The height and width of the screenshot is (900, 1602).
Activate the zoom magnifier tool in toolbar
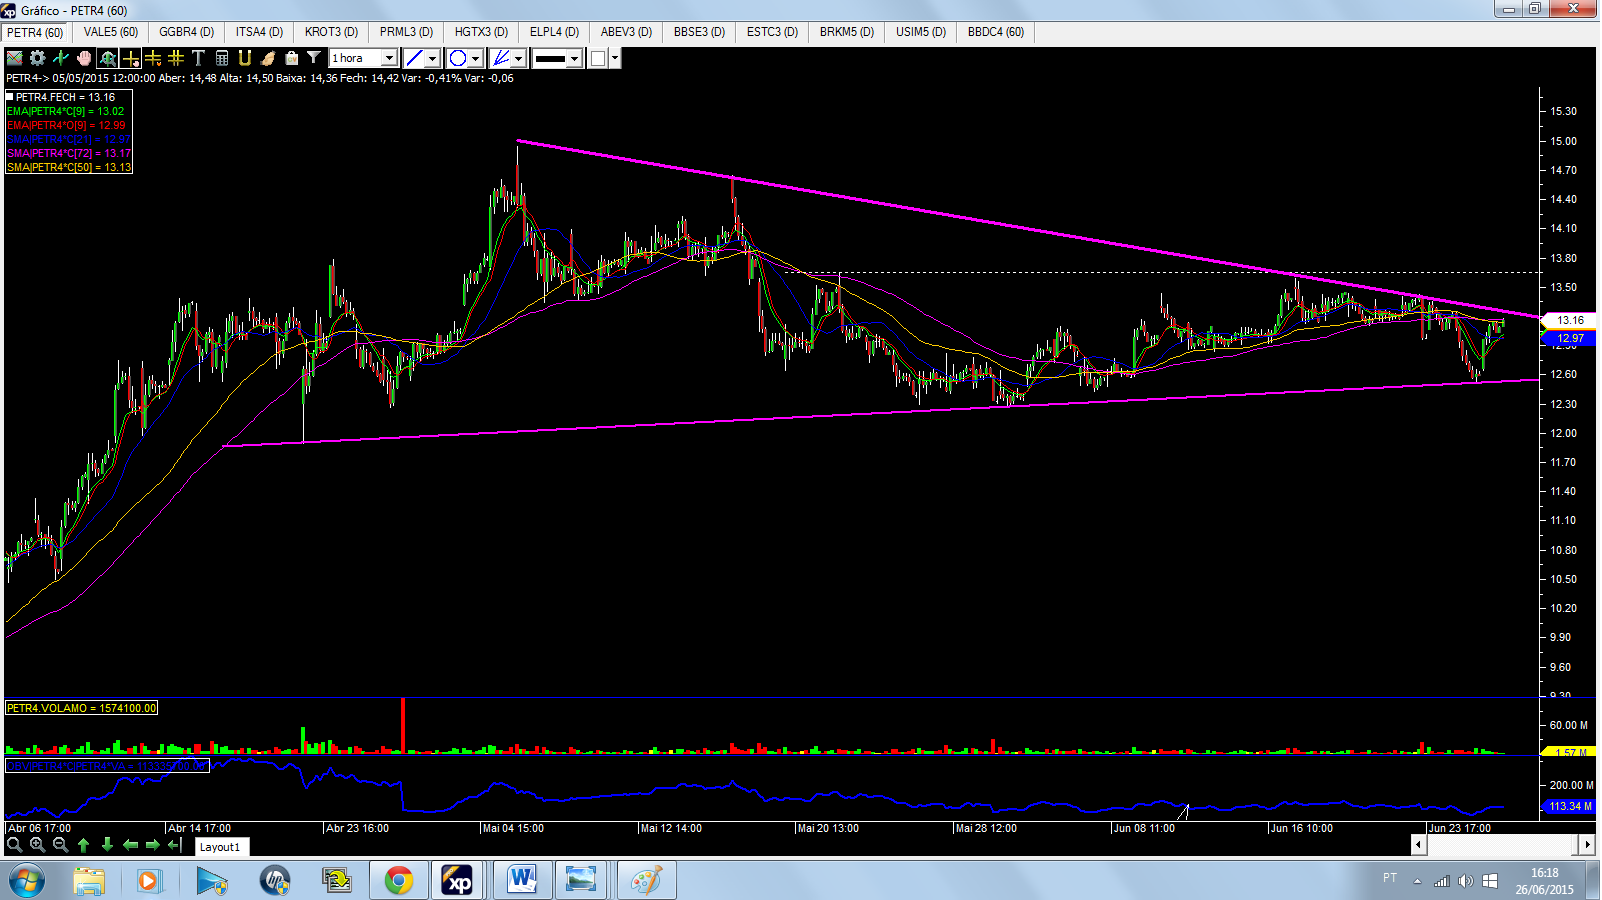[x=108, y=58]
